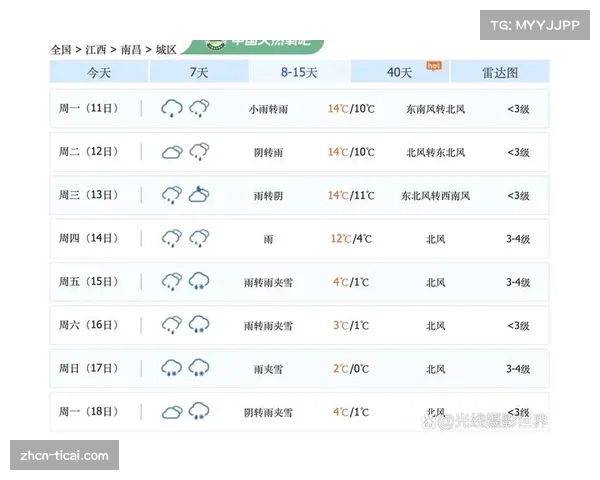600x480 pixels.
Task: Select the 周四（14日）date label
Action: [88, 238]
